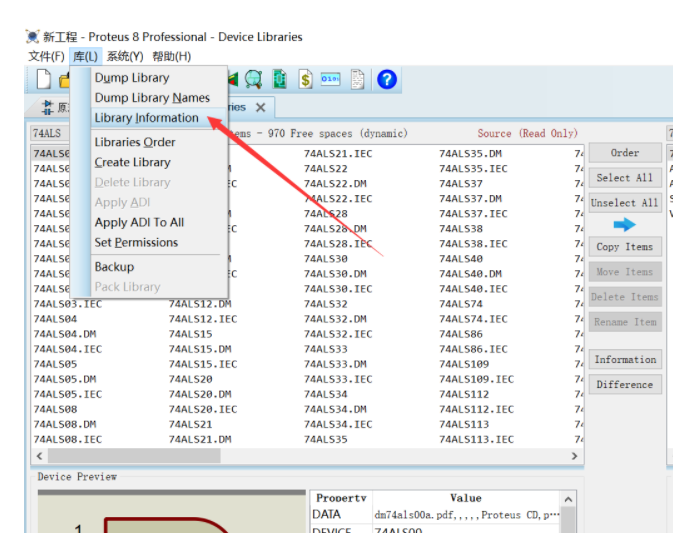Select 74ALS21.DM in device list

(200, 439)
